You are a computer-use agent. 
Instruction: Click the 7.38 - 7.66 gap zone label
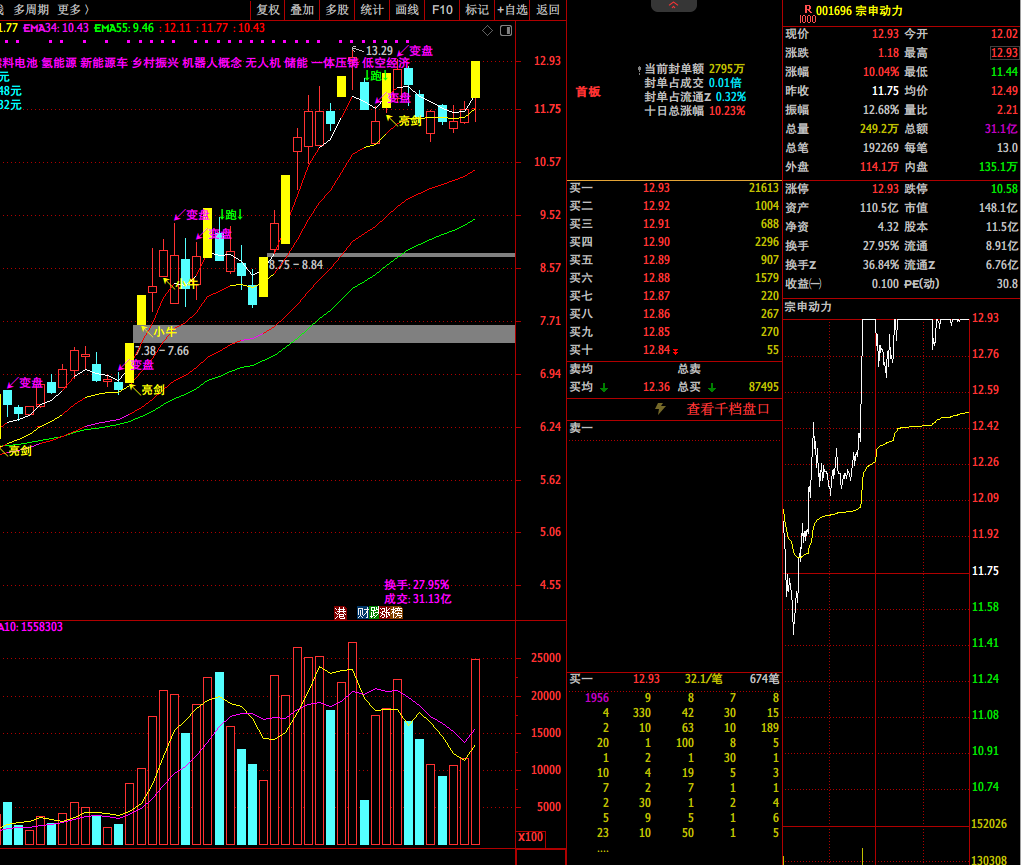[162, 351]
